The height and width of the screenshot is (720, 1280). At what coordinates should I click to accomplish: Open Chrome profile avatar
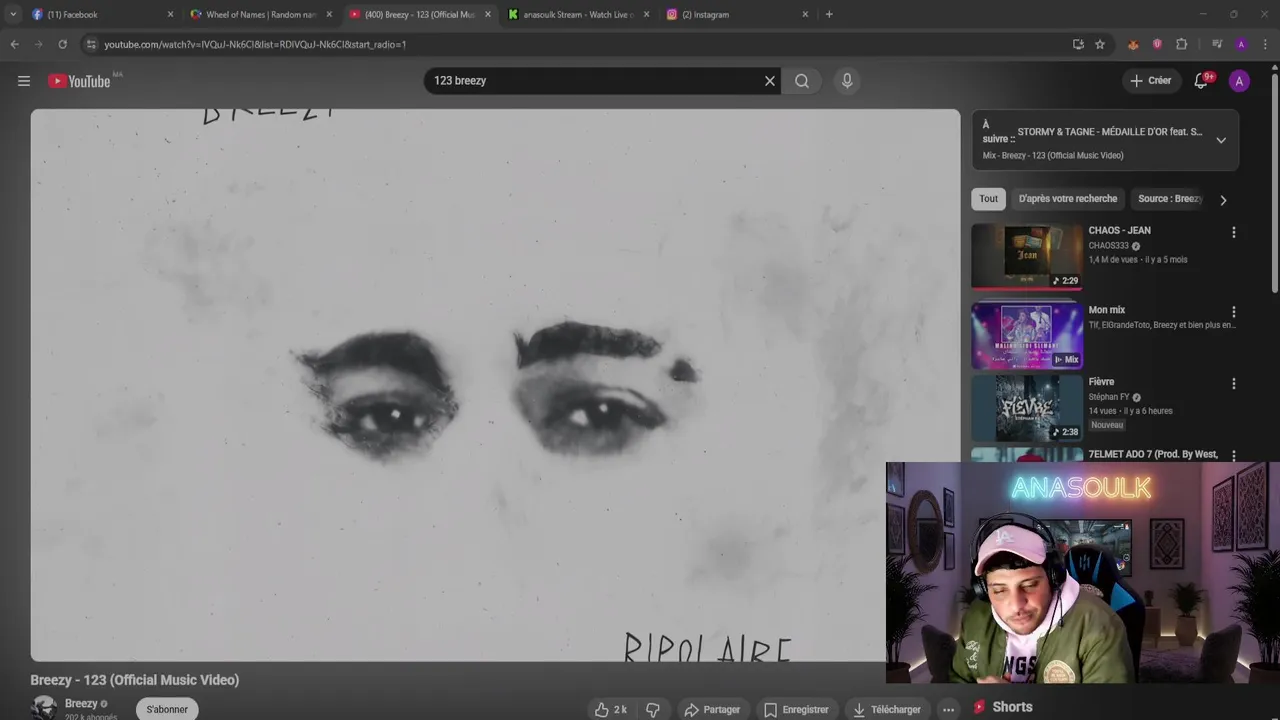coord(1241,44)
